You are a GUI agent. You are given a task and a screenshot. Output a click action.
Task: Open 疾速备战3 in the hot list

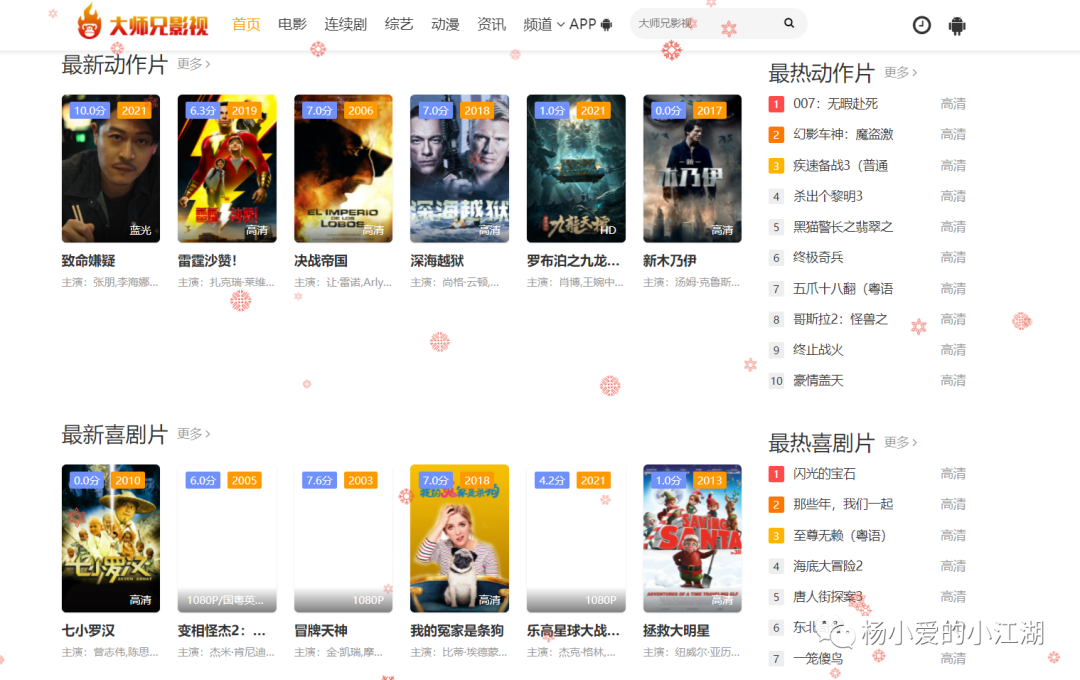pyautogui.click(x=840, y=165)
